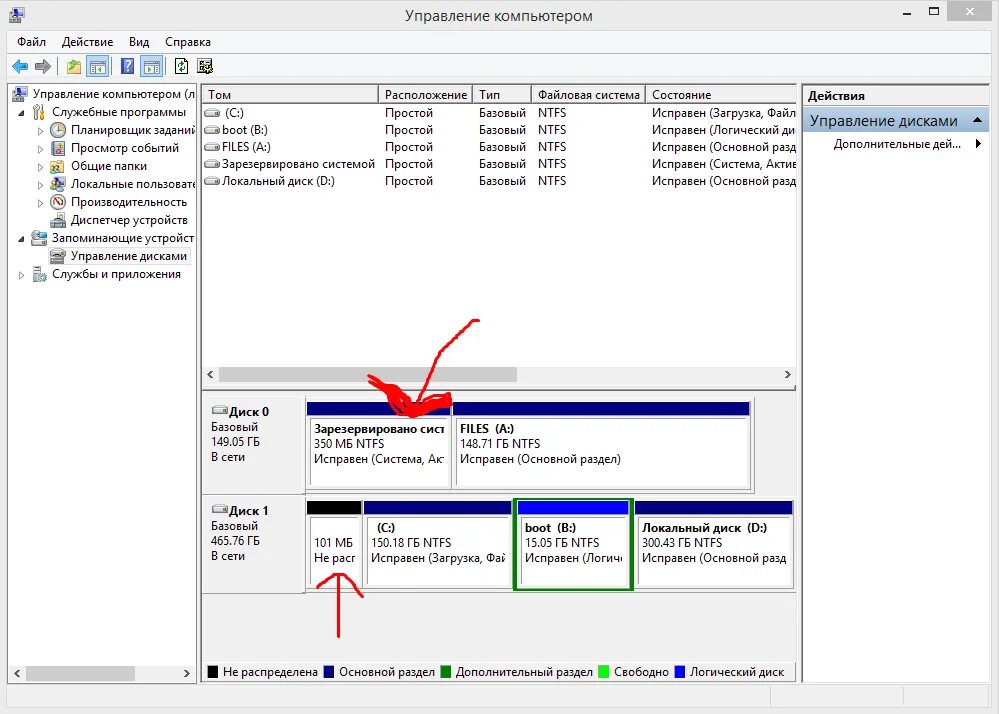Viewport: 999px width, 714px height.
Task: Select Управление дисками tree node
Action: click(129, 256)
